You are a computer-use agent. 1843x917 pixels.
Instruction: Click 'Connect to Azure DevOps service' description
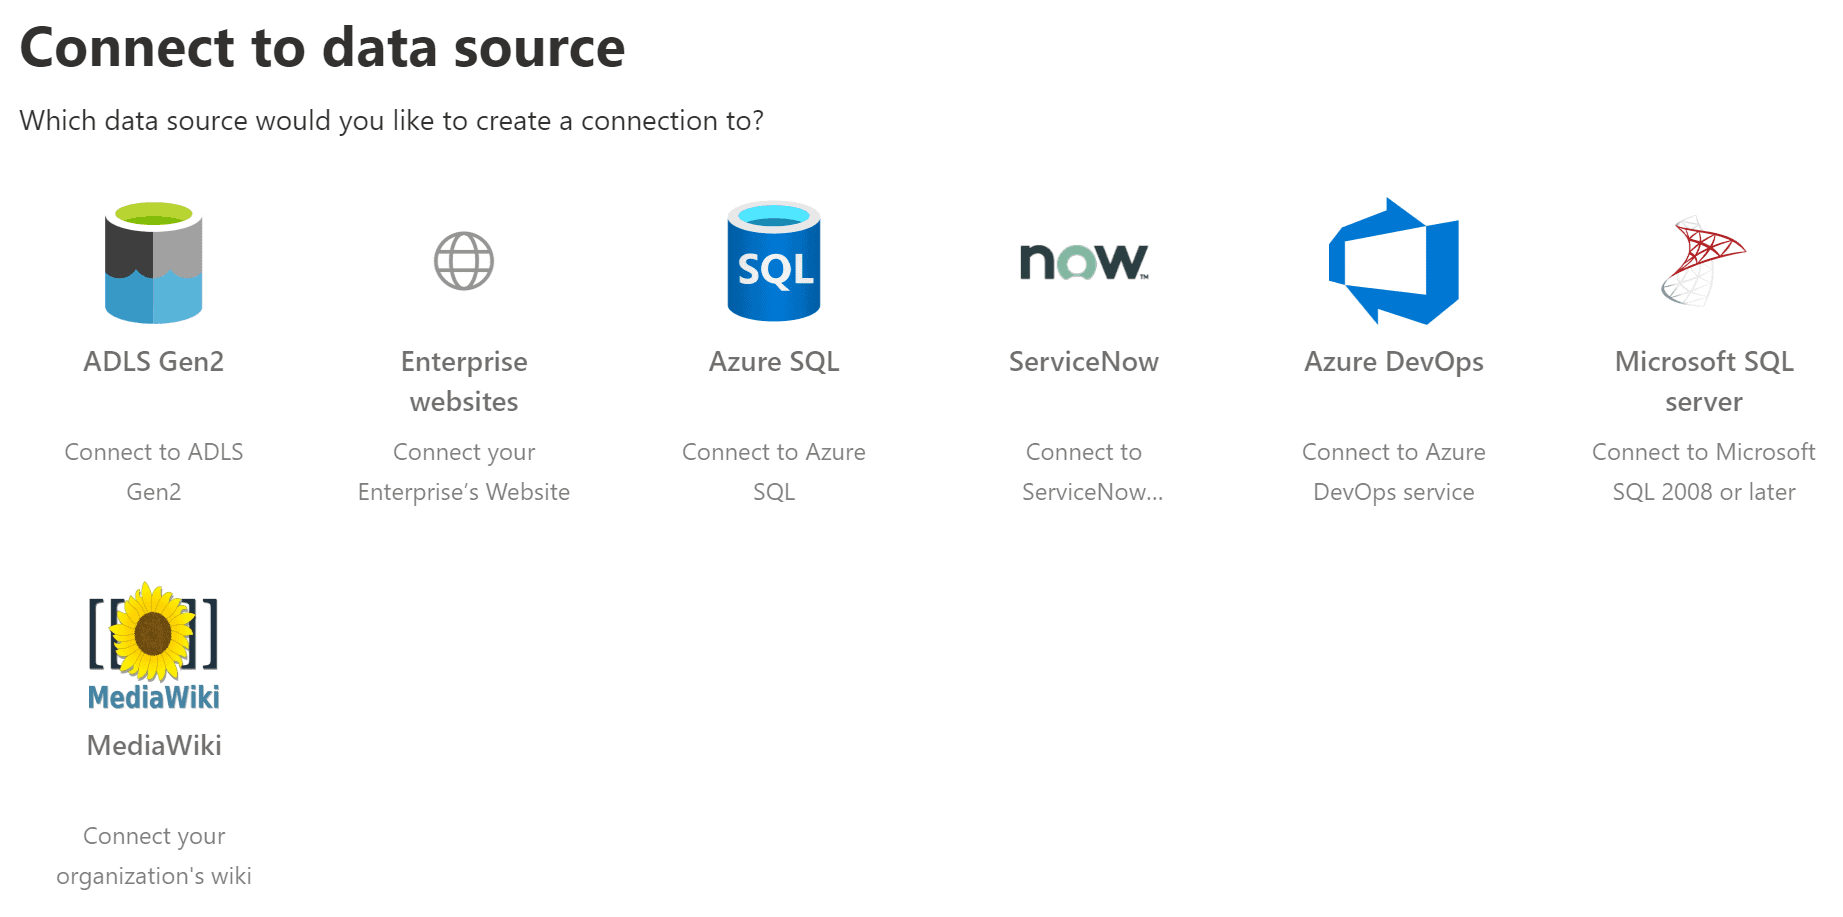(1393, 471)
